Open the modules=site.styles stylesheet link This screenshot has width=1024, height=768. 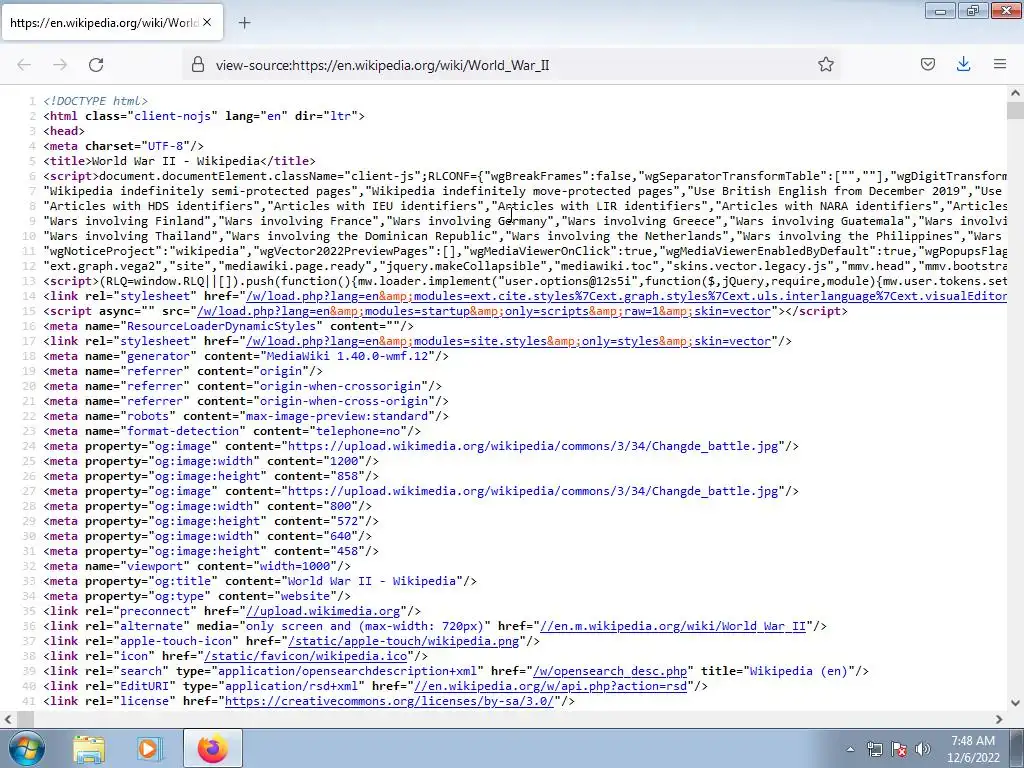(x=509, y=341)
